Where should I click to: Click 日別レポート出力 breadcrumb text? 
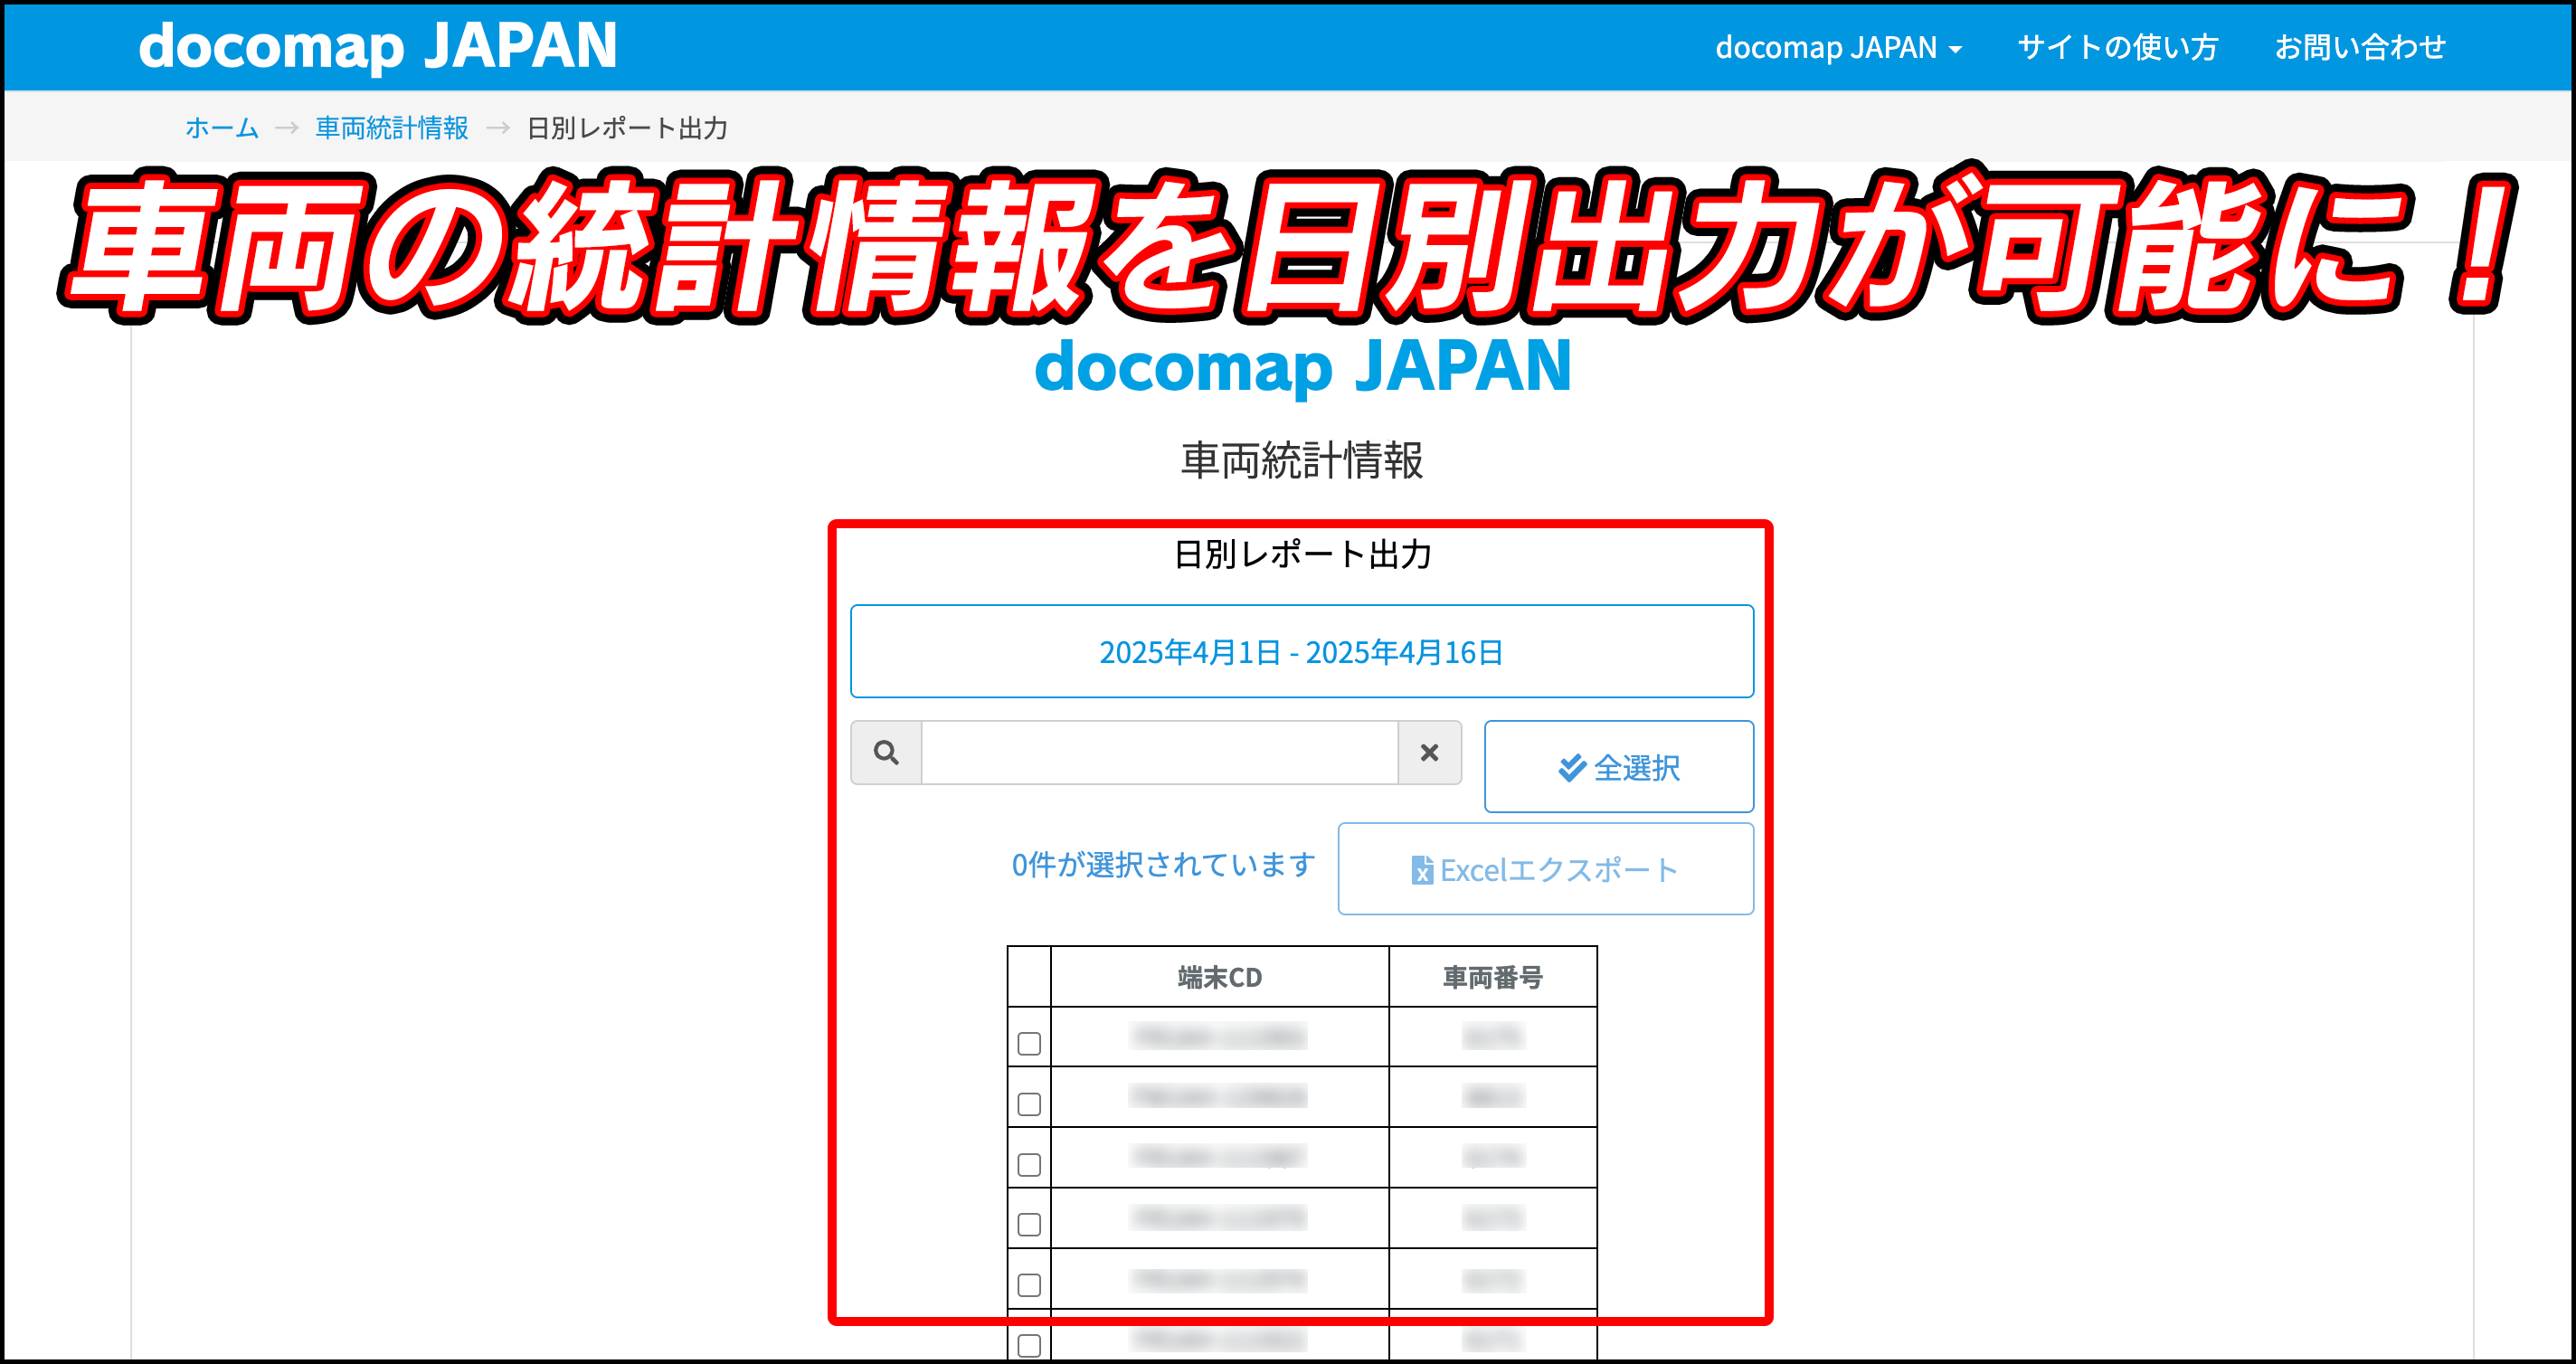click(x=627, y=128)
